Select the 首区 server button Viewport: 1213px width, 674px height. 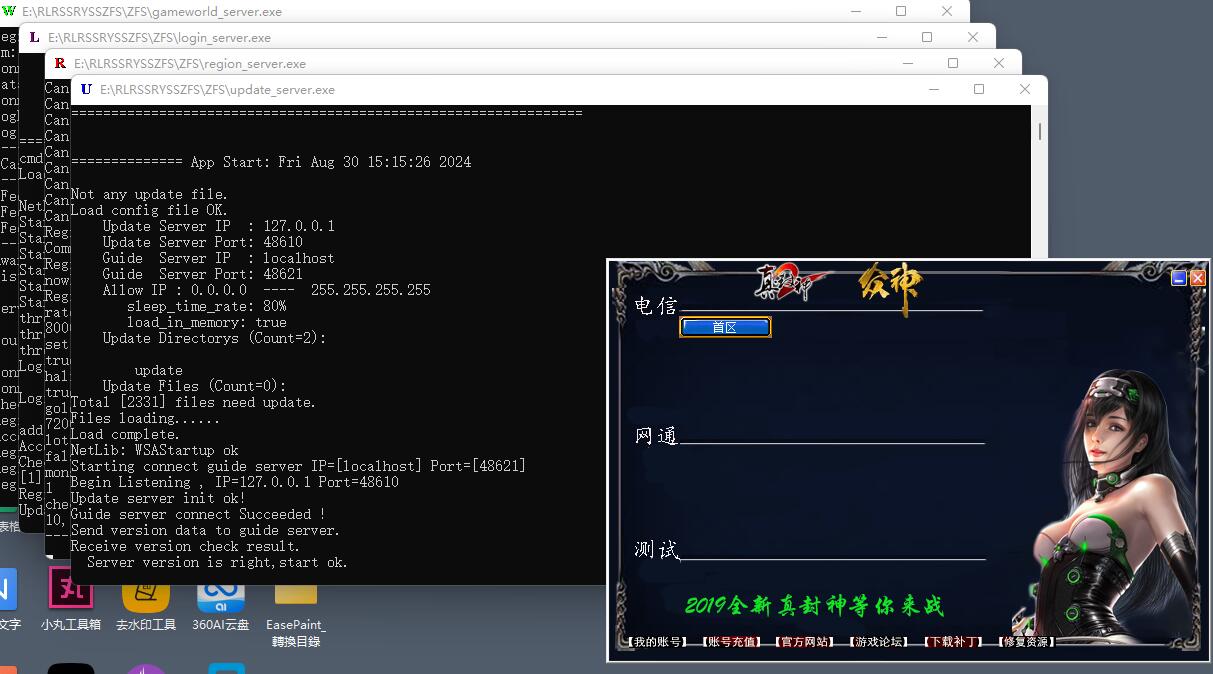pos(725,327)
